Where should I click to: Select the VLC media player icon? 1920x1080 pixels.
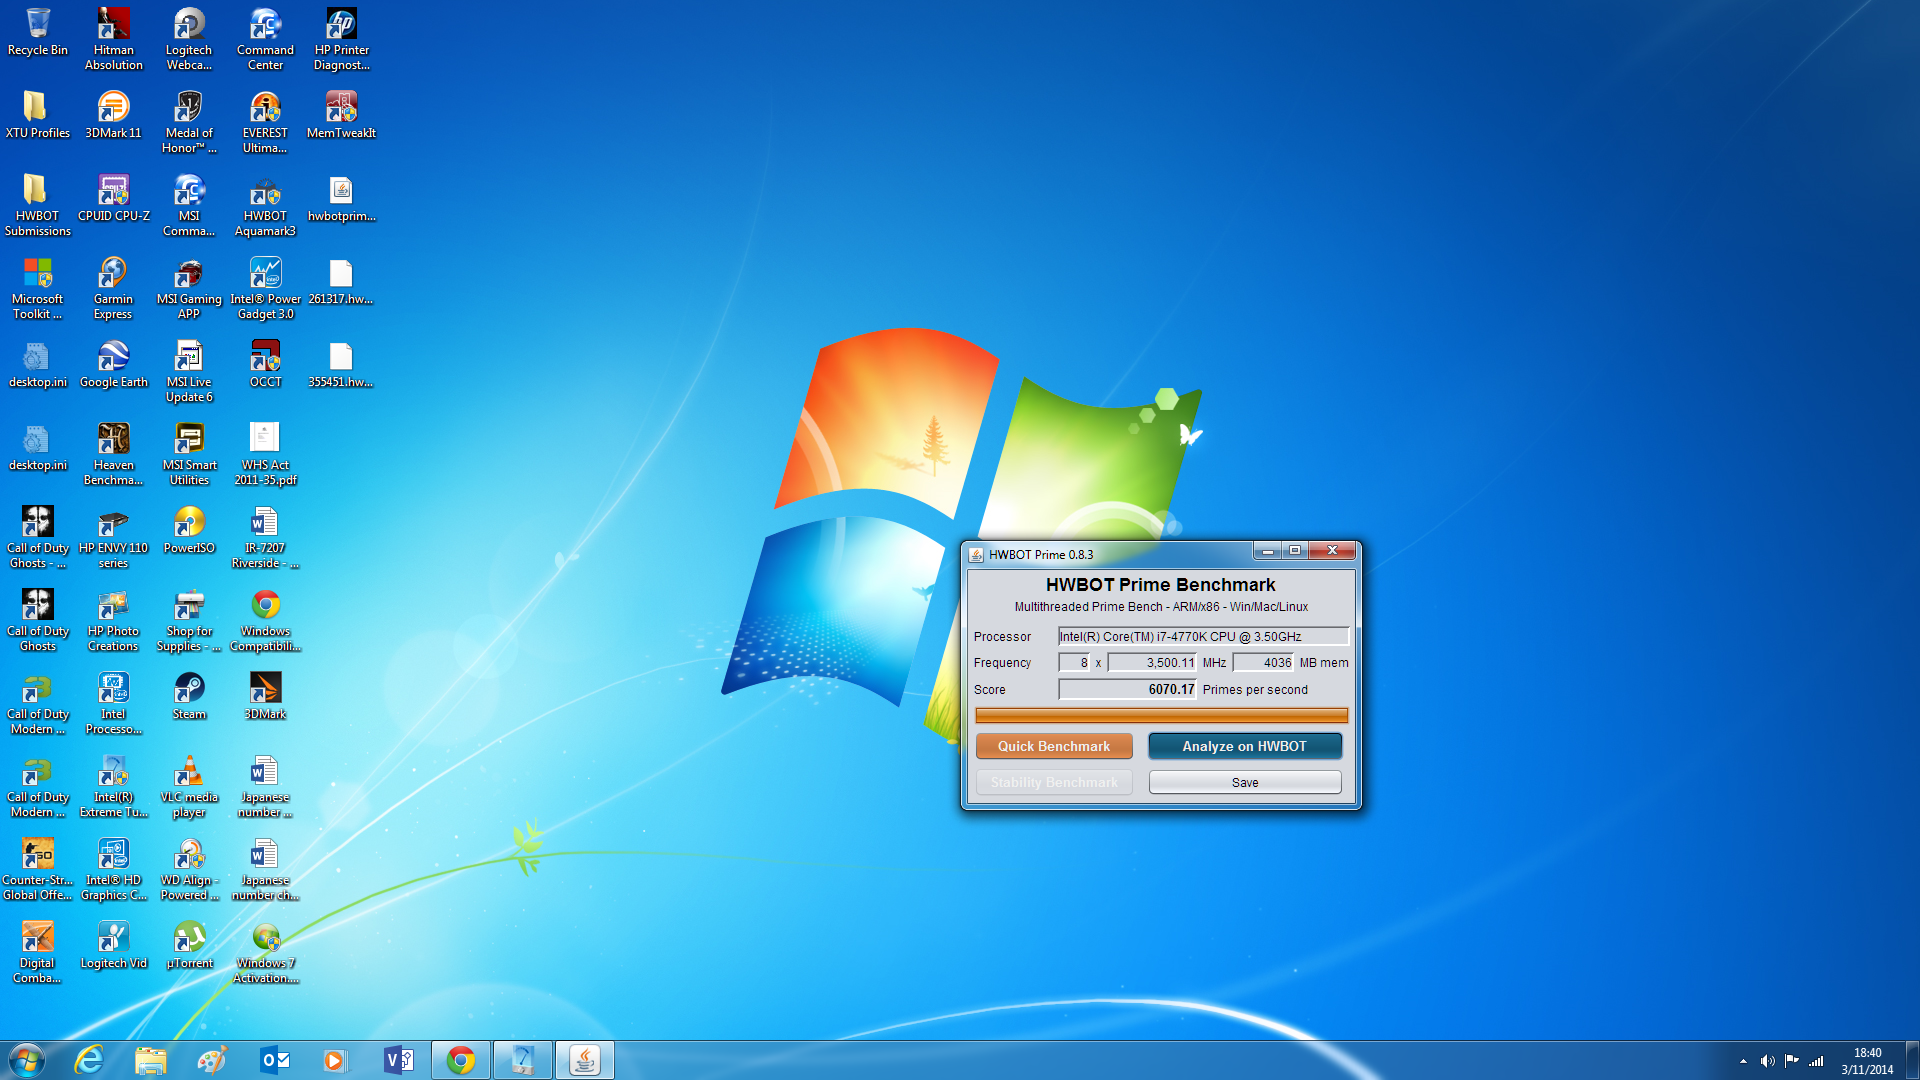[x=189, y=787]
